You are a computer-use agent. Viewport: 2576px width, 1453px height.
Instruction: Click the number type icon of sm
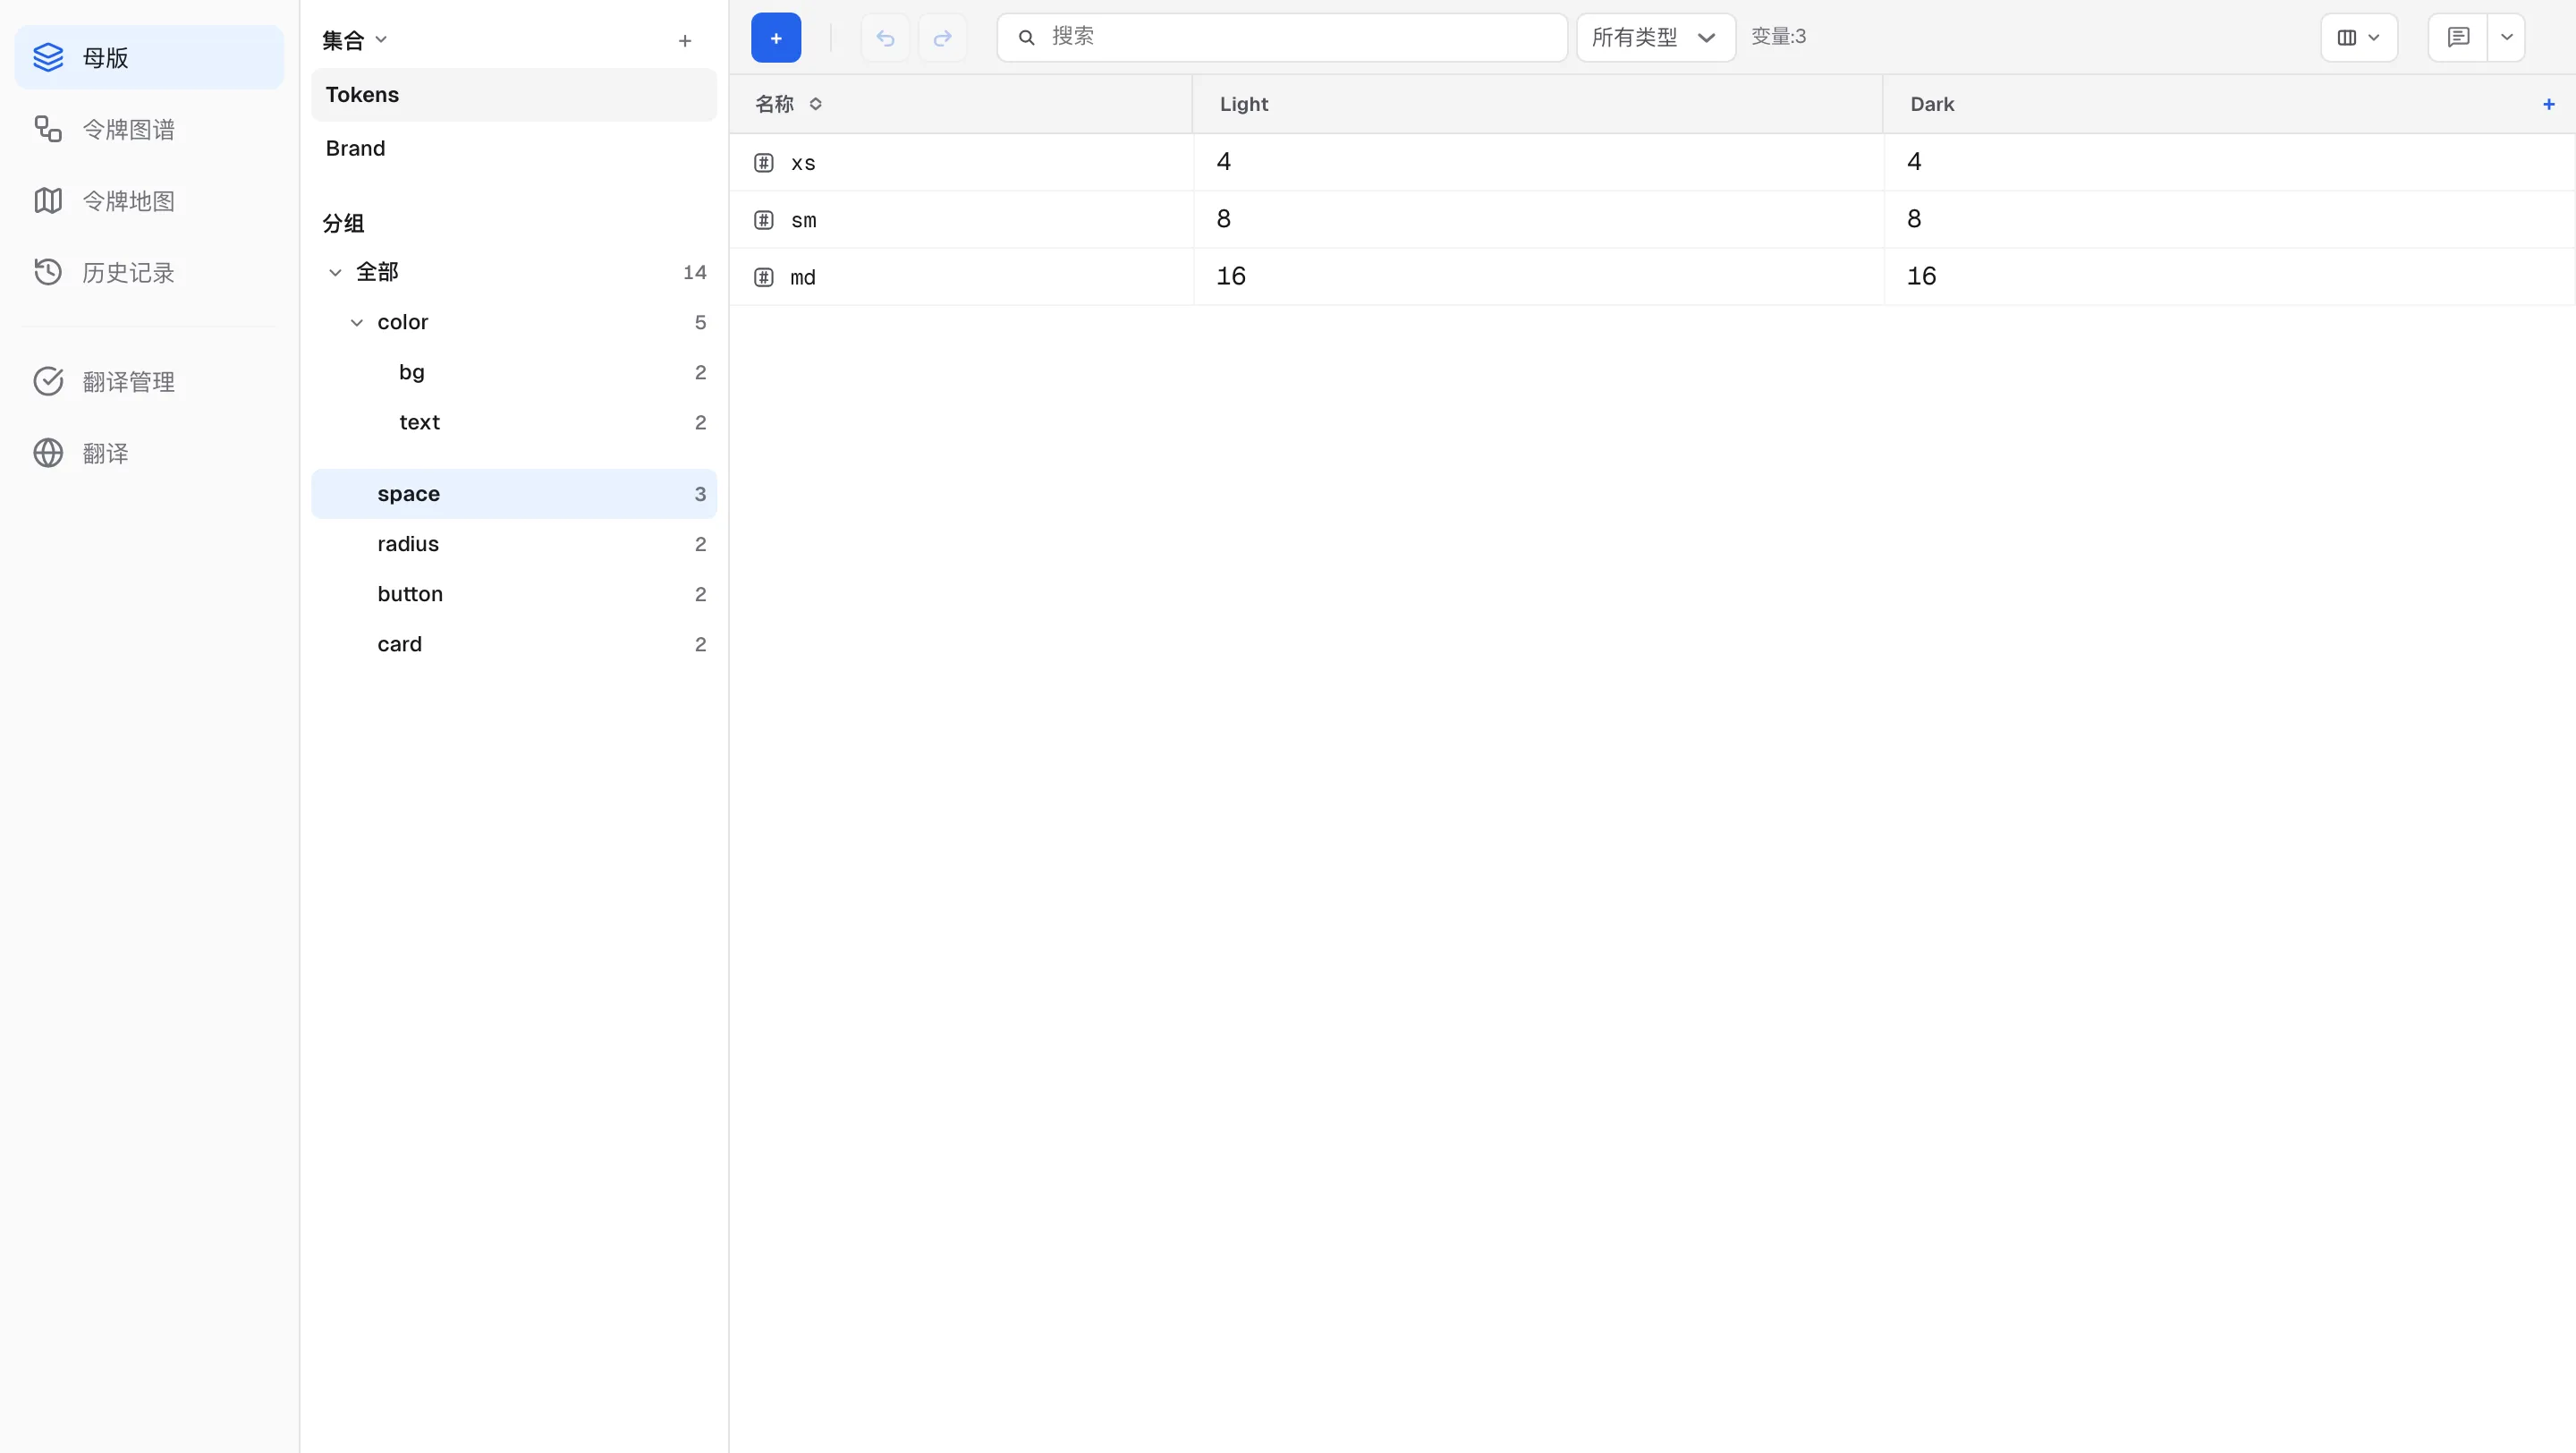[764, 220]
